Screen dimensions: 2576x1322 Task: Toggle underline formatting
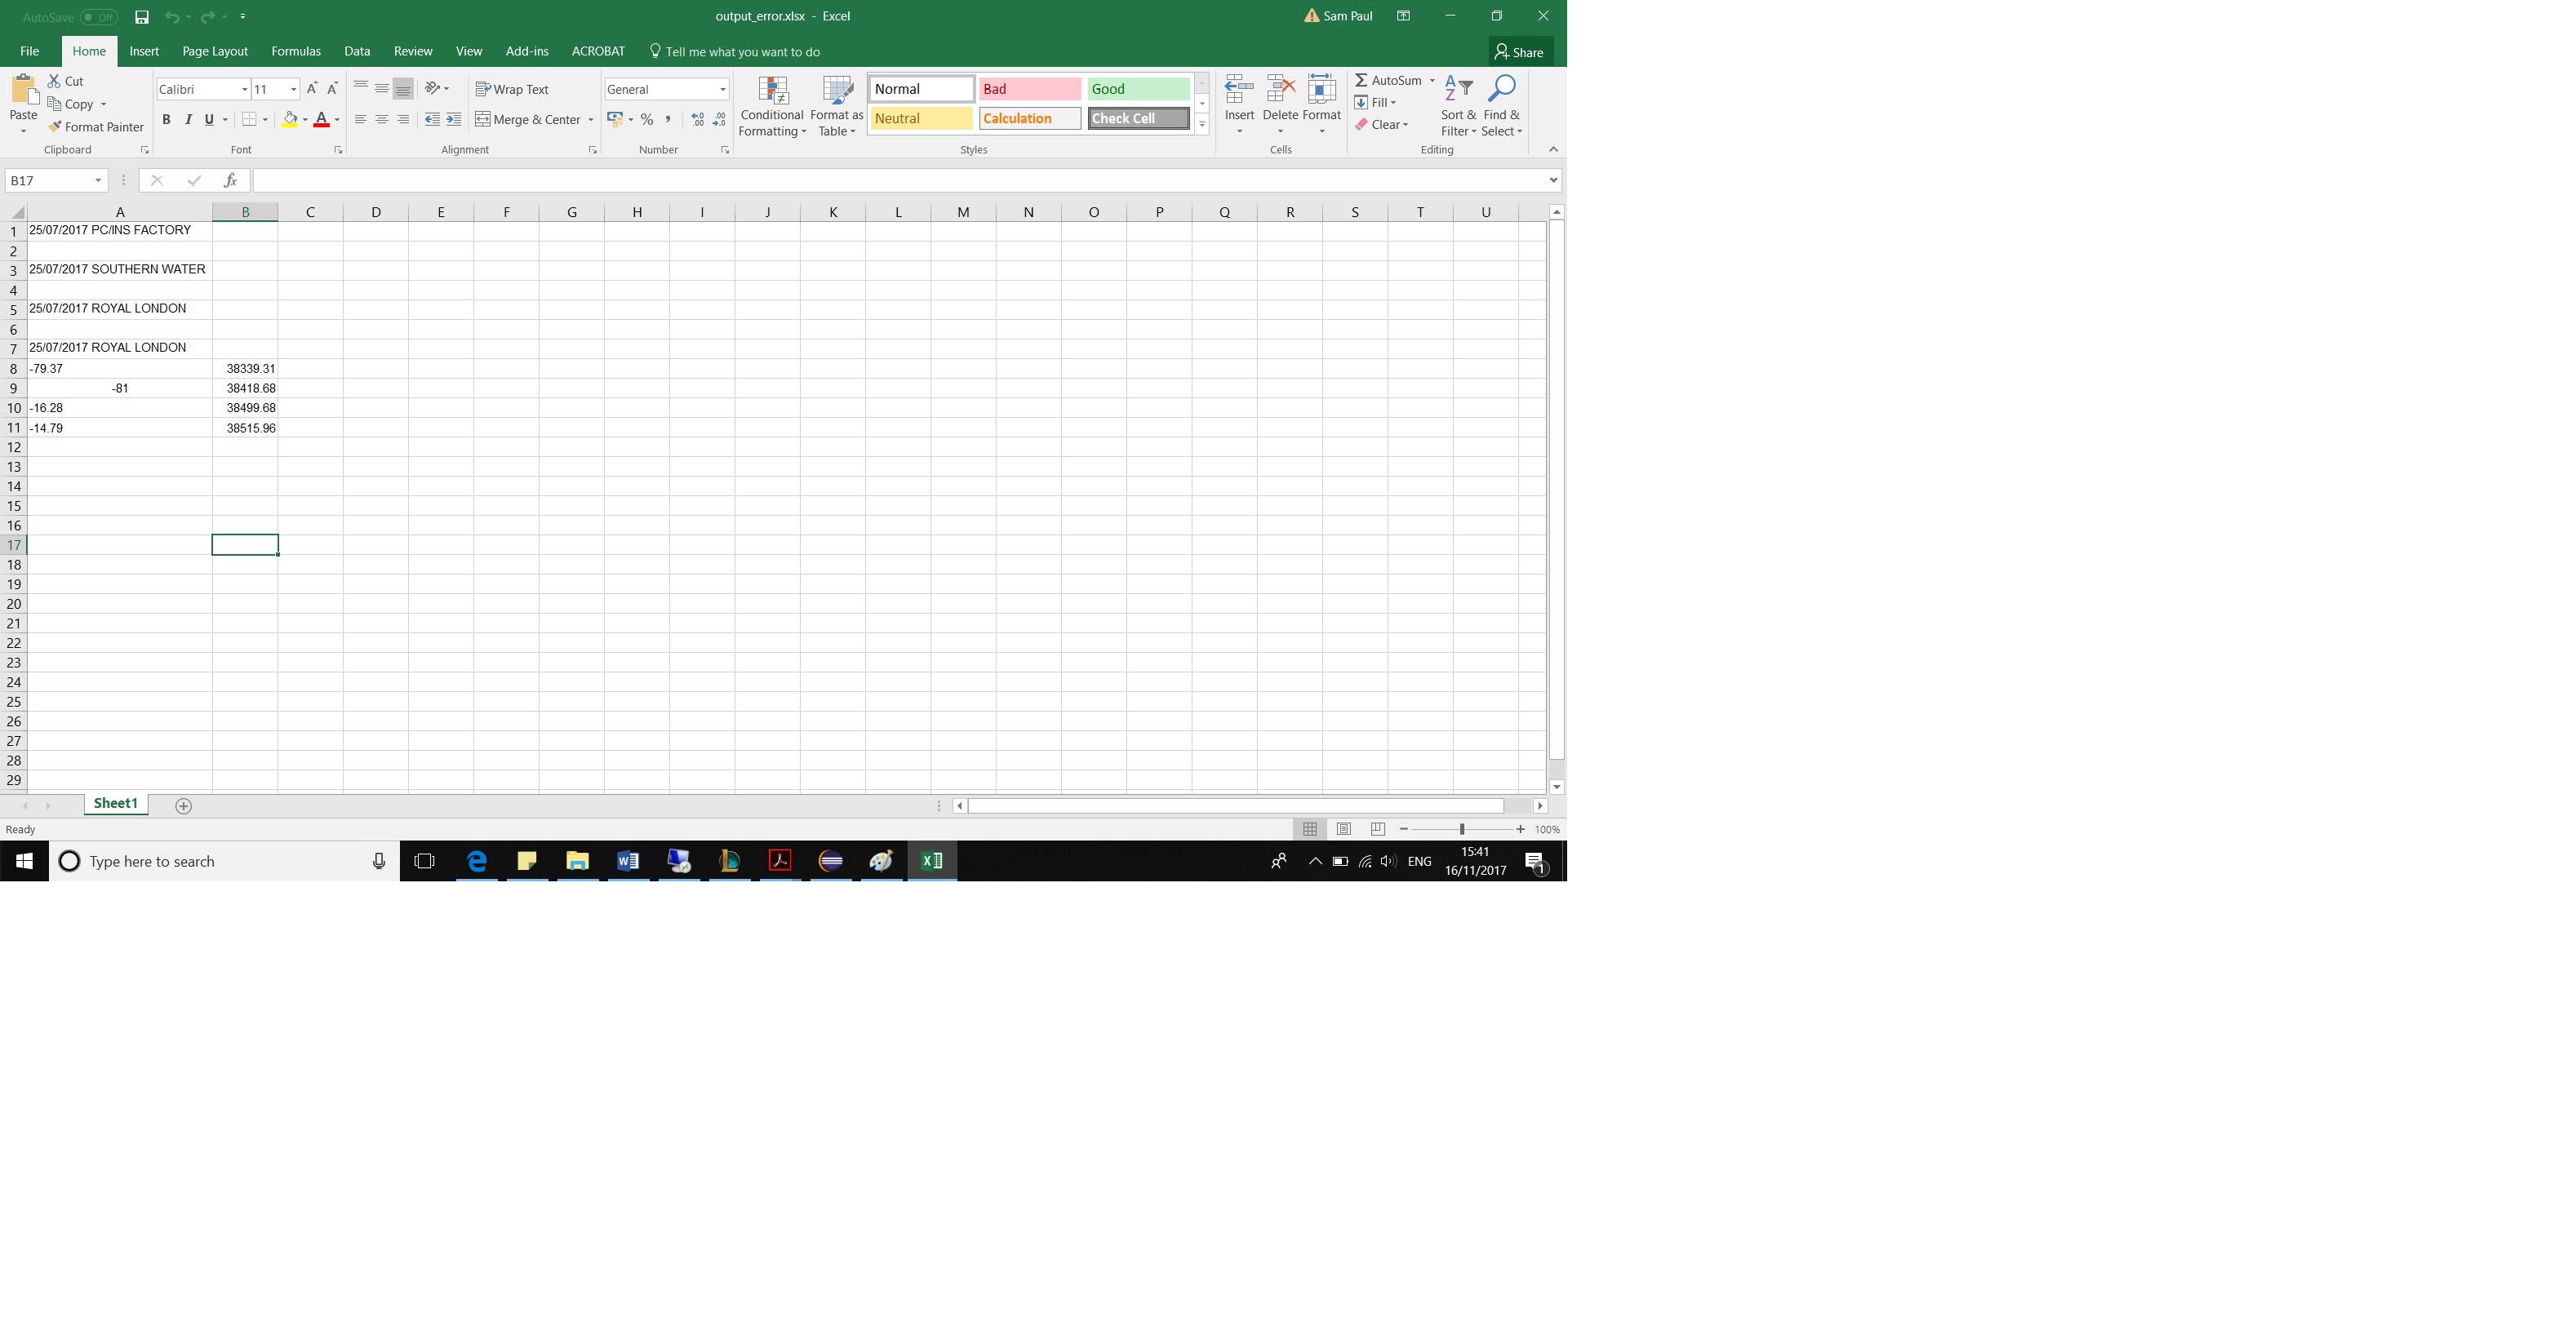tap(207, 119)
